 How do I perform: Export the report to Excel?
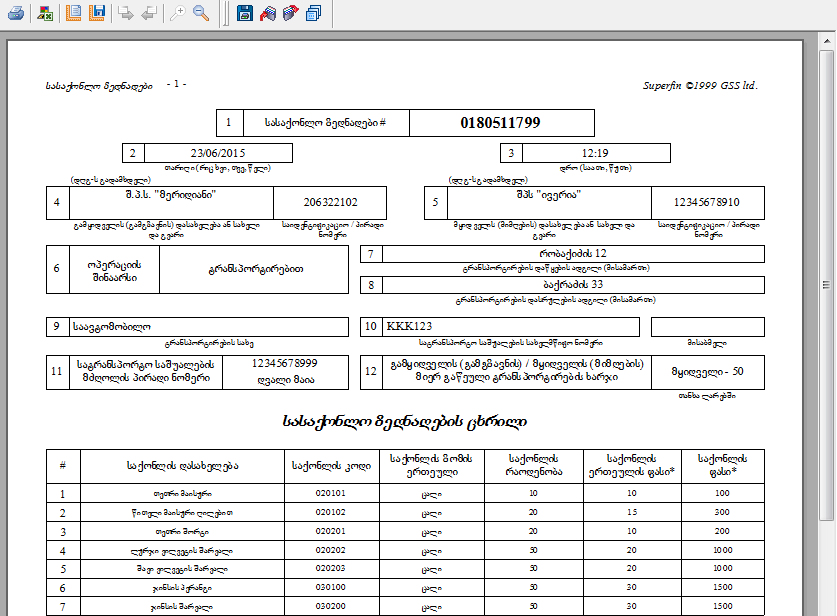[x=45, y=13]
